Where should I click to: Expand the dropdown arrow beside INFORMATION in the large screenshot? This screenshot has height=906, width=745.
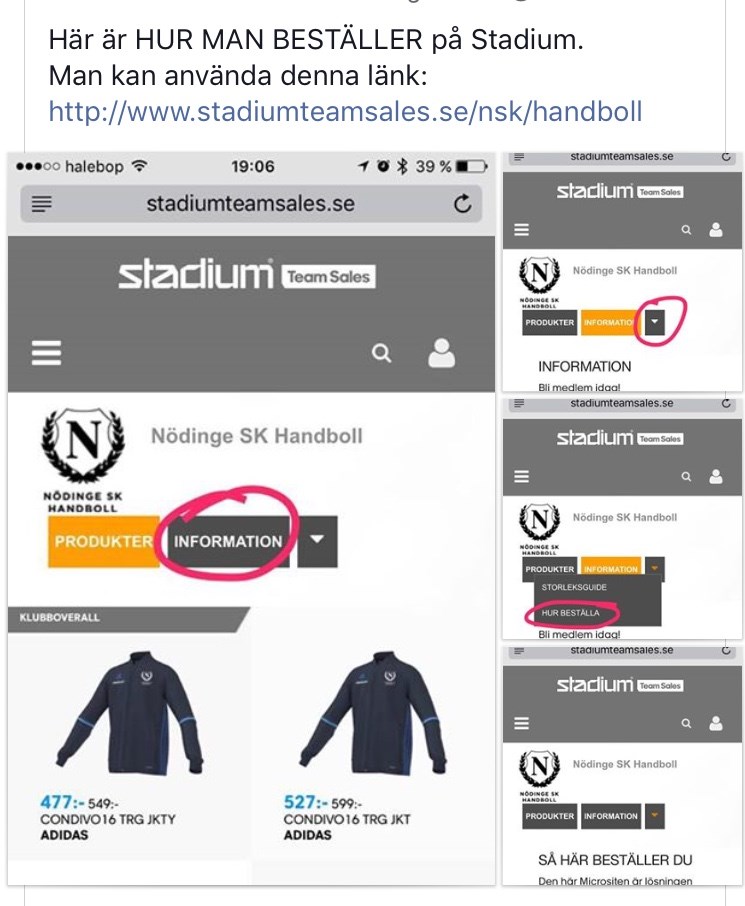click(317, 541)
